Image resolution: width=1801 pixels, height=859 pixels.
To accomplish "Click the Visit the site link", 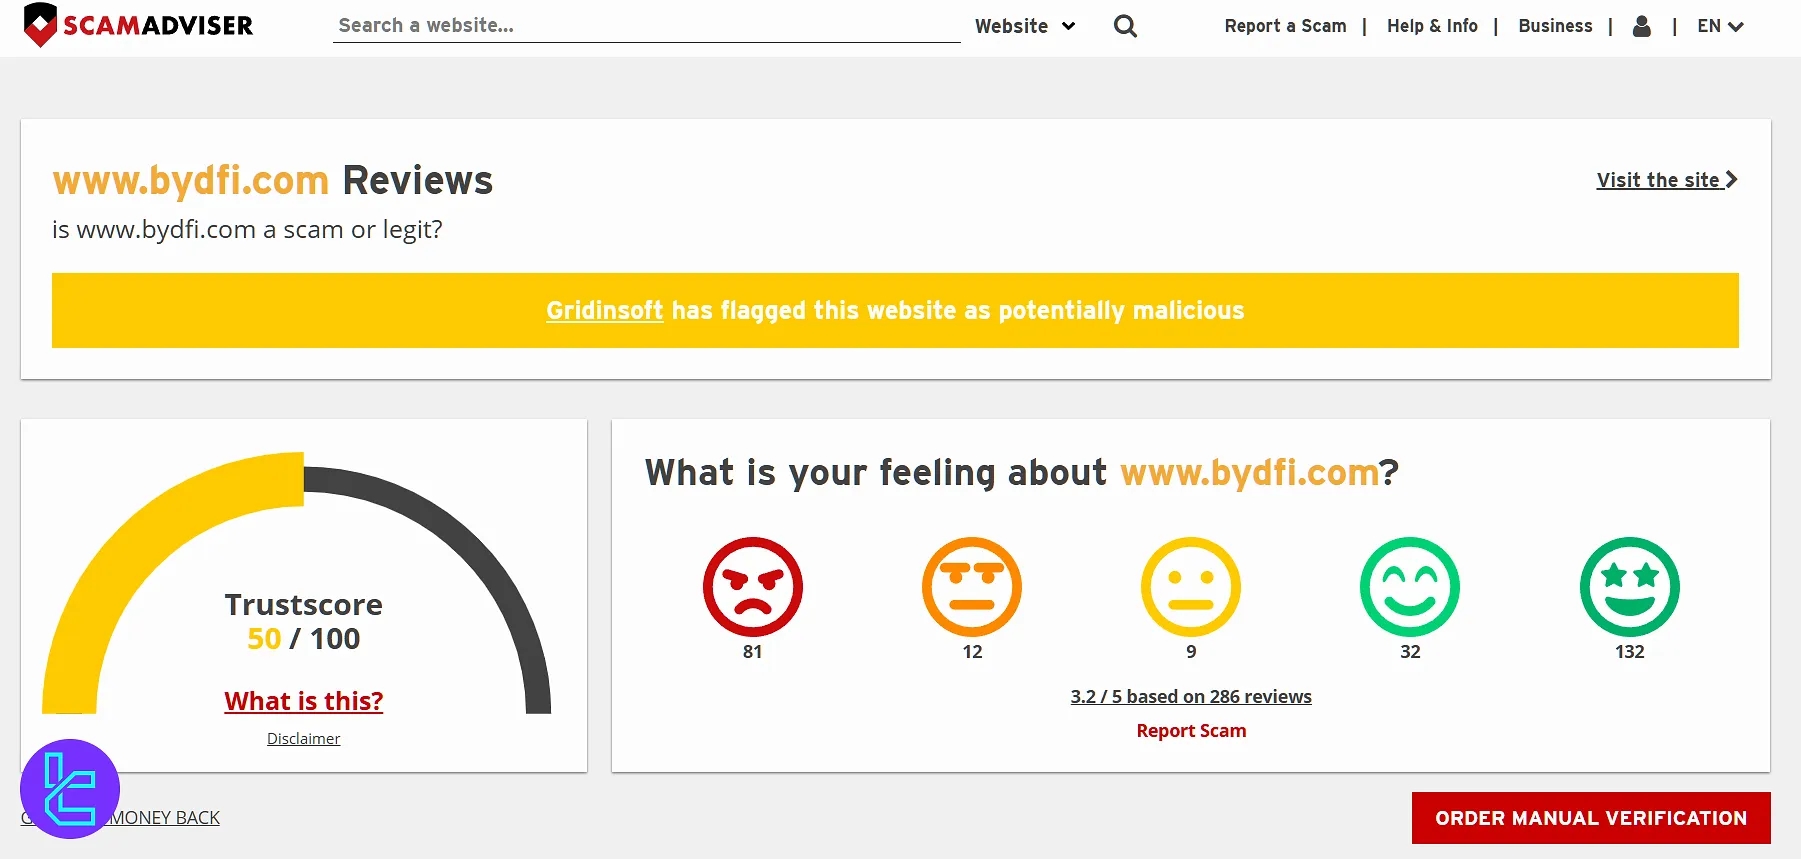I will point(1667,180).
